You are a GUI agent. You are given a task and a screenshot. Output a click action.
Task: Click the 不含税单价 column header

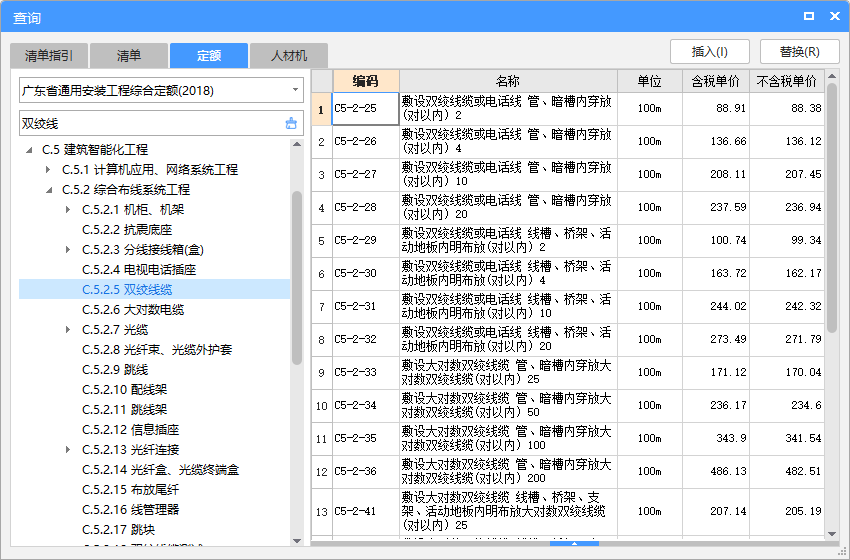pos(787,81)
